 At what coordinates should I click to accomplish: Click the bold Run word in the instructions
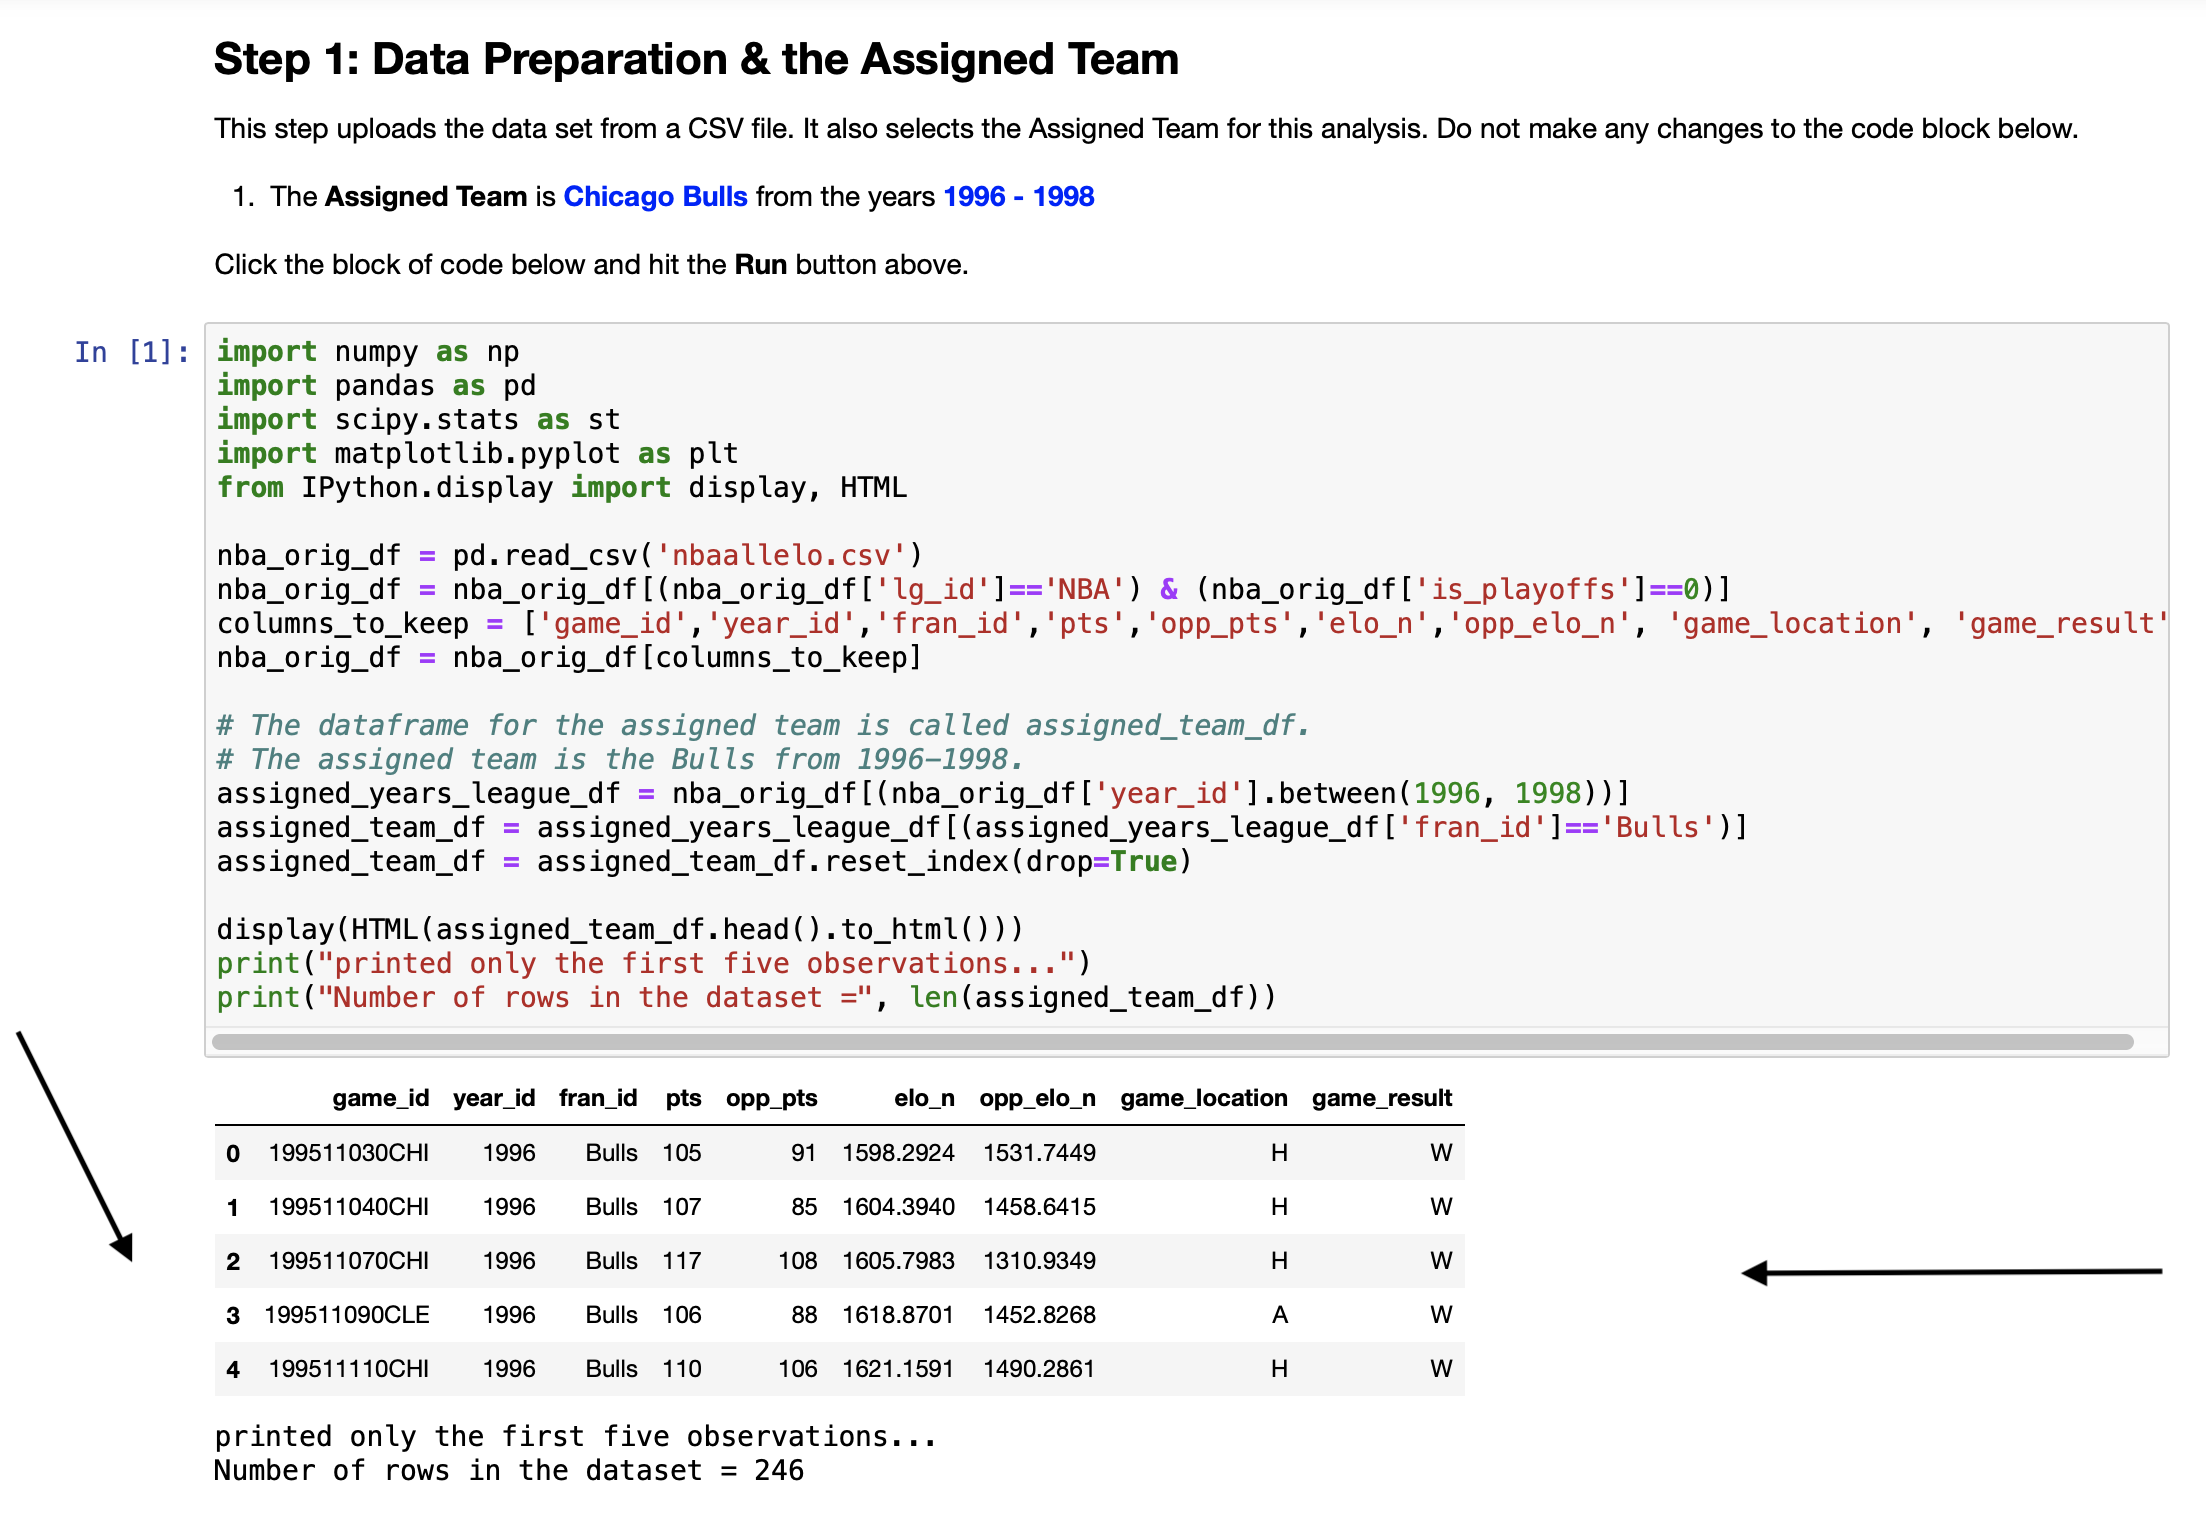point(760,265)
